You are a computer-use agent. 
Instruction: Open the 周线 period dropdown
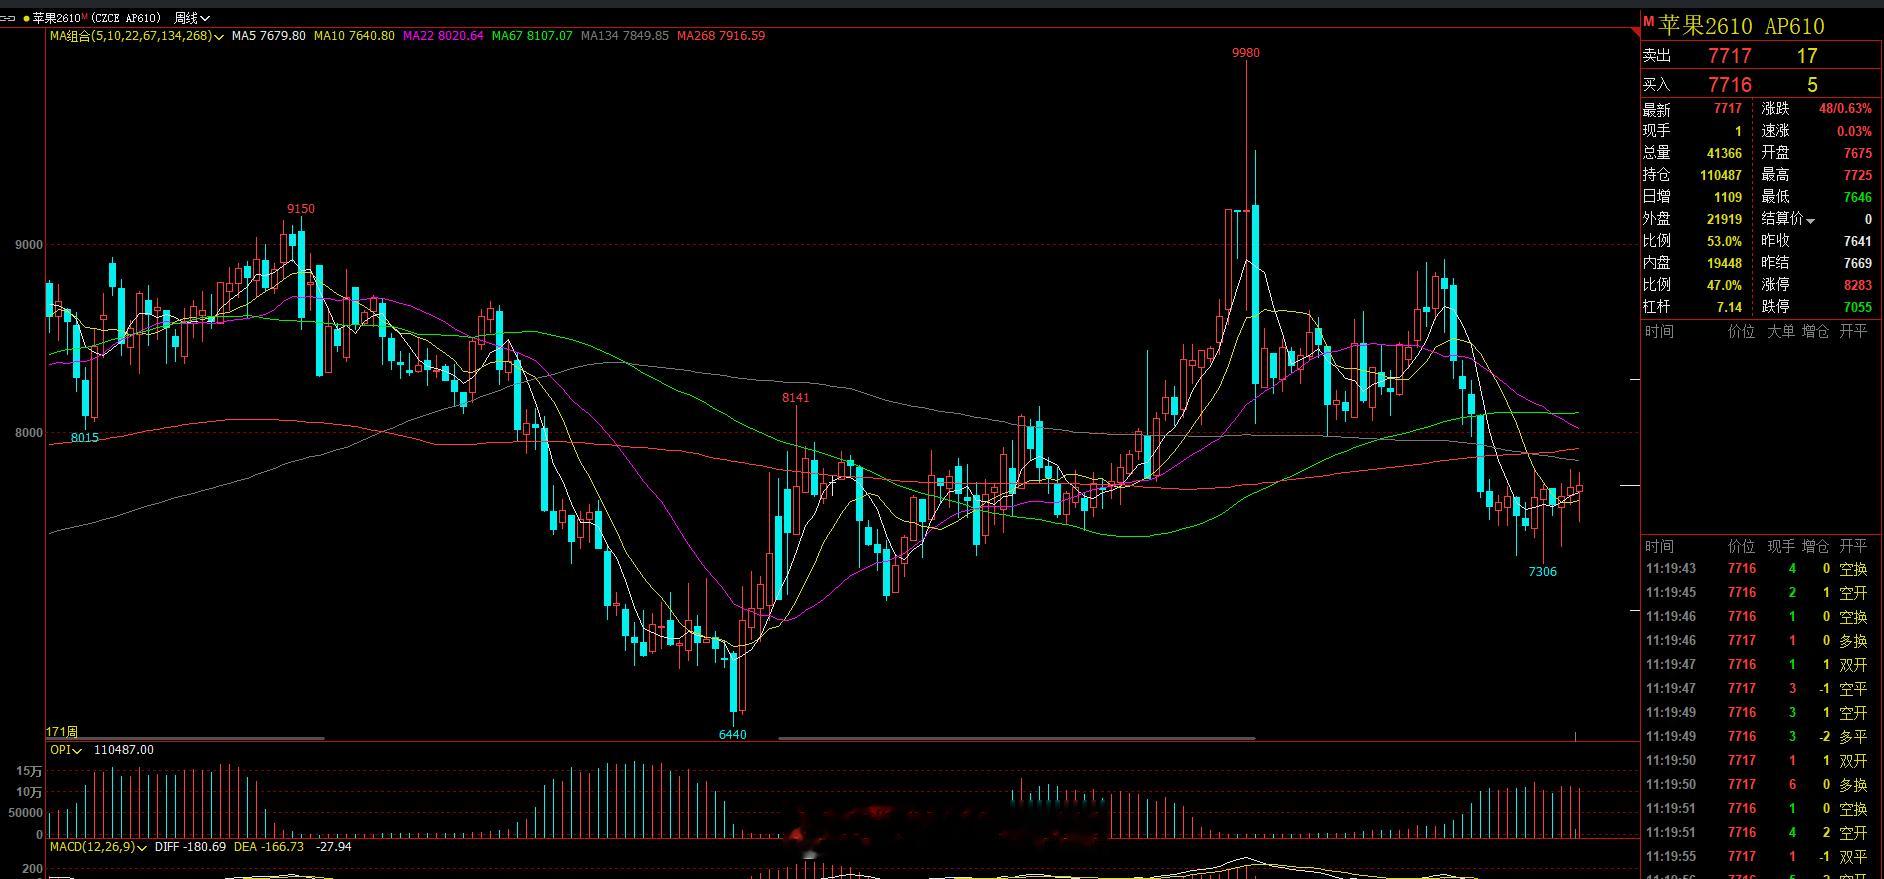[x=191, y=18]
